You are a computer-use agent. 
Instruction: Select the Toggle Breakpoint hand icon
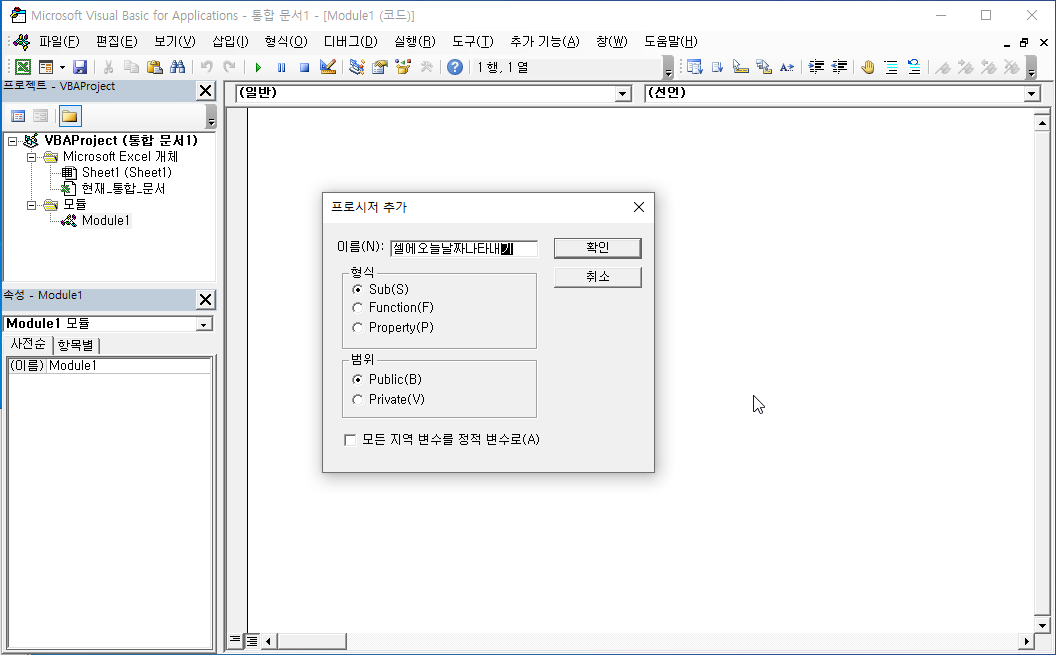(869, 66)
